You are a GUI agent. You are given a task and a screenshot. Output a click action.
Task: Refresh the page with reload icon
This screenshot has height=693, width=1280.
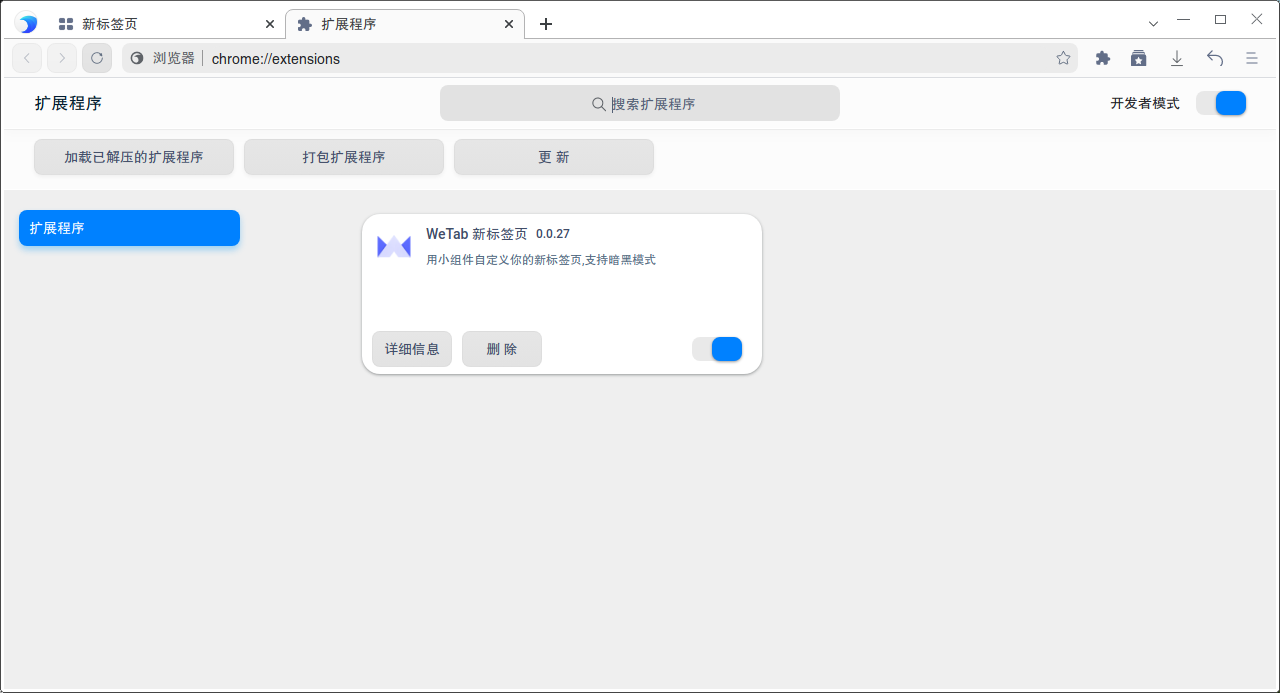[96, 58]
